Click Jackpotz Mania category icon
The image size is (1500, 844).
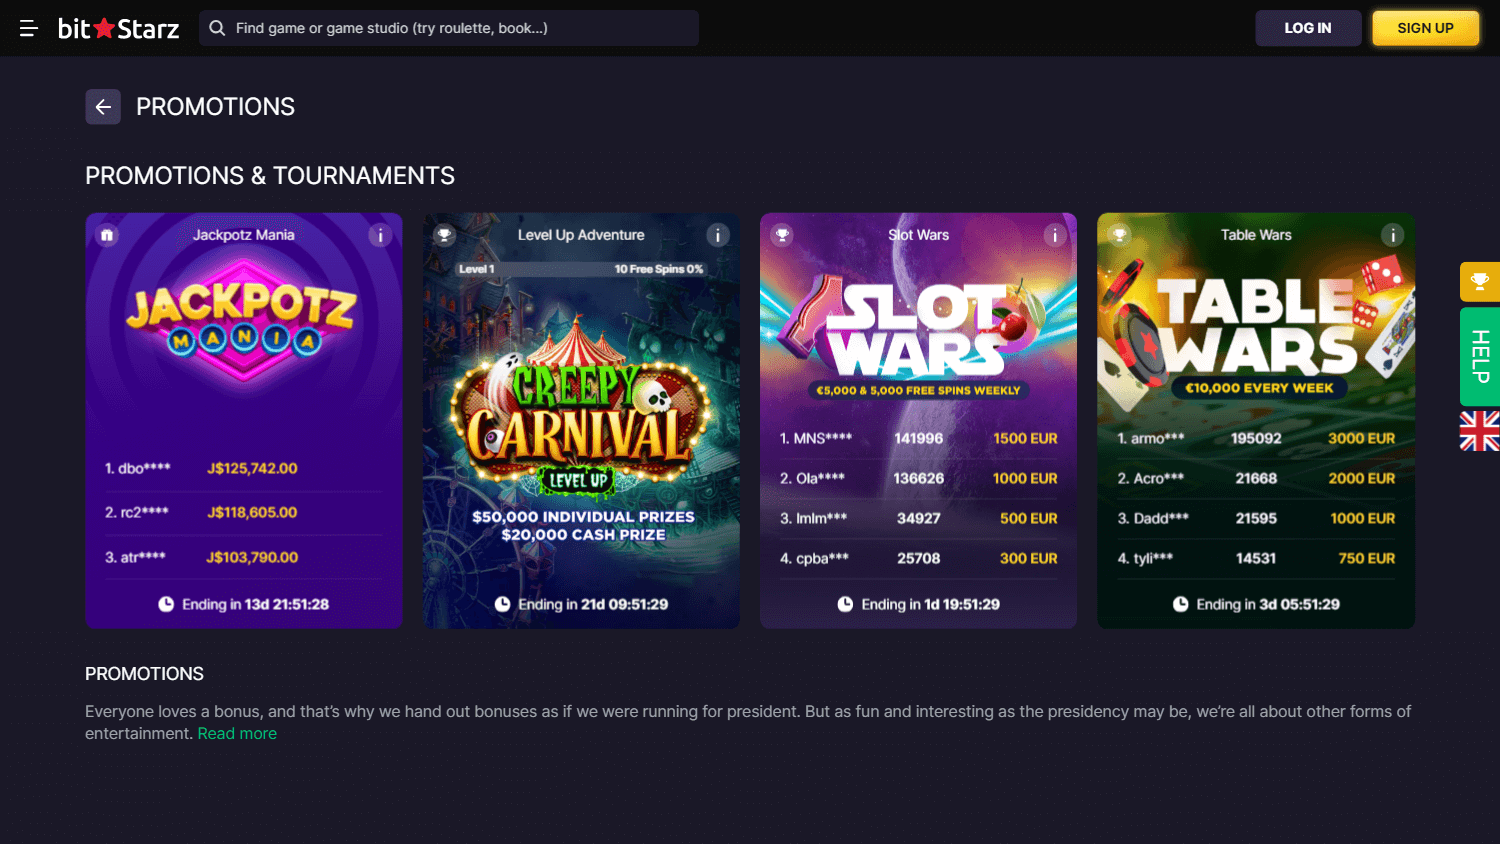[107, 235]
